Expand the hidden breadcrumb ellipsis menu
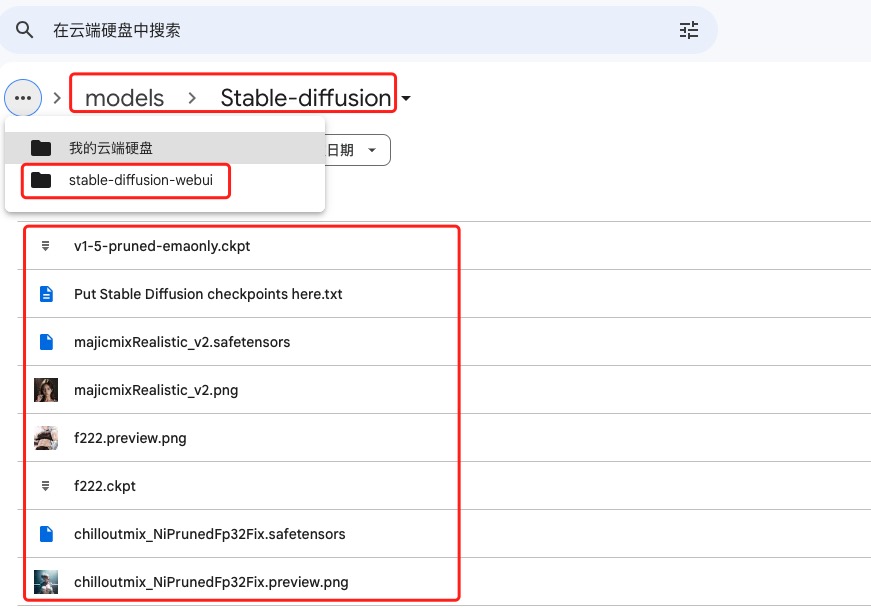Image resolution: width=871 pixels, height=611 pixels. click(x=23, y=98)
